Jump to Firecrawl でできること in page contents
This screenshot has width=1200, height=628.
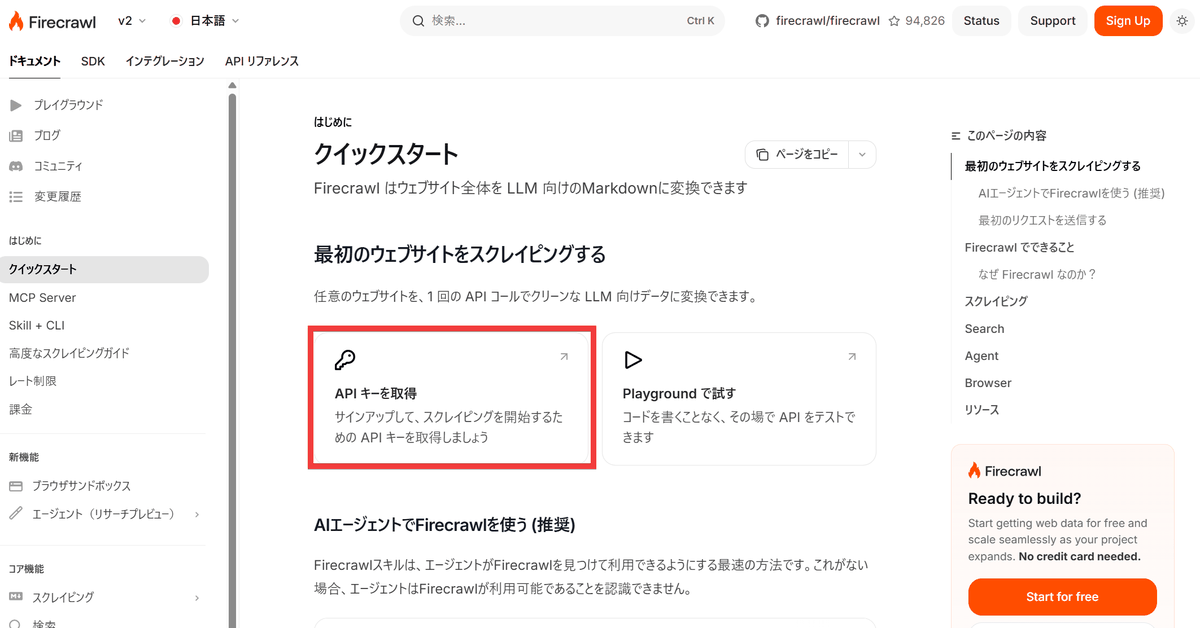point(1019,247)
